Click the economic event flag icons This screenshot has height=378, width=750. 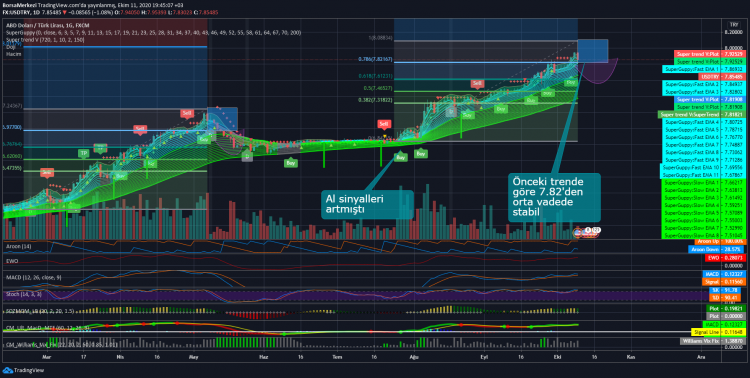[x=587, y=232]
